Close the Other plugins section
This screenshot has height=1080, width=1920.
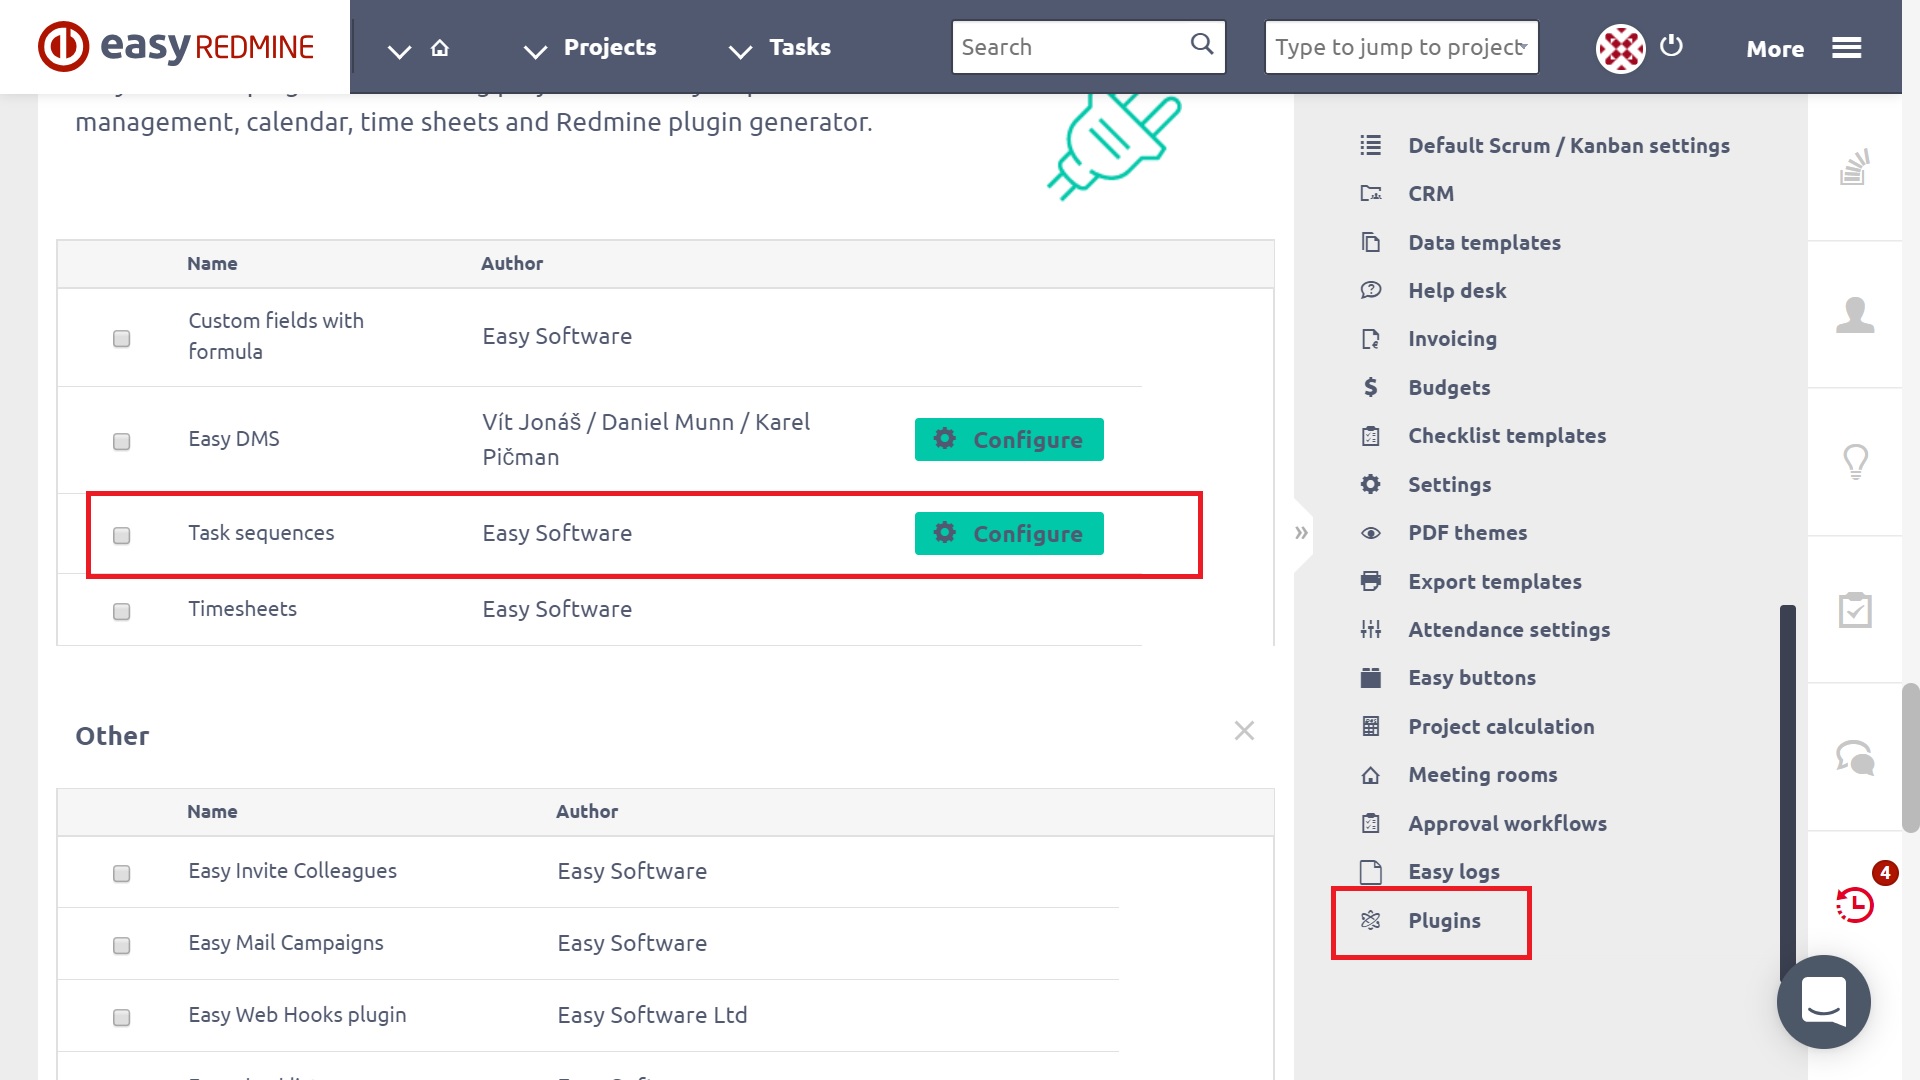pos(1244,731)
